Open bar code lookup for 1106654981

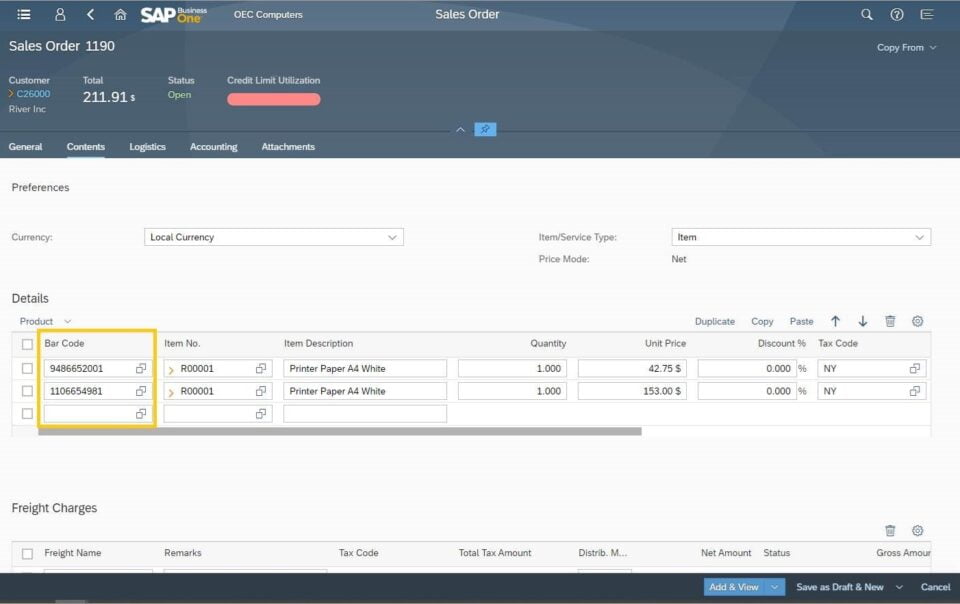click(141, 391)
